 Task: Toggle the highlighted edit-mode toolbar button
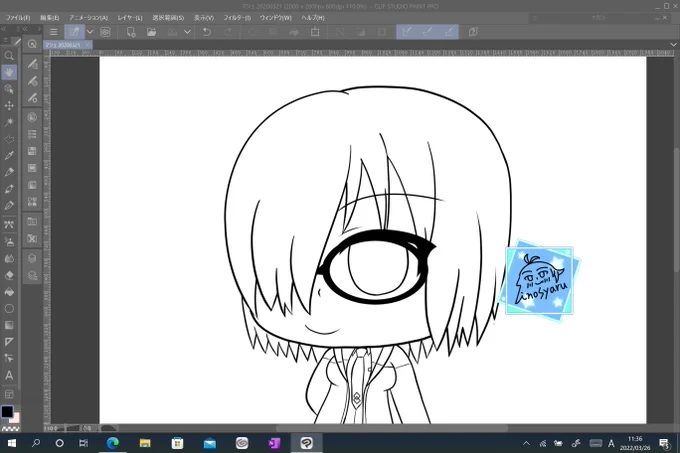(x=75, y=32)
